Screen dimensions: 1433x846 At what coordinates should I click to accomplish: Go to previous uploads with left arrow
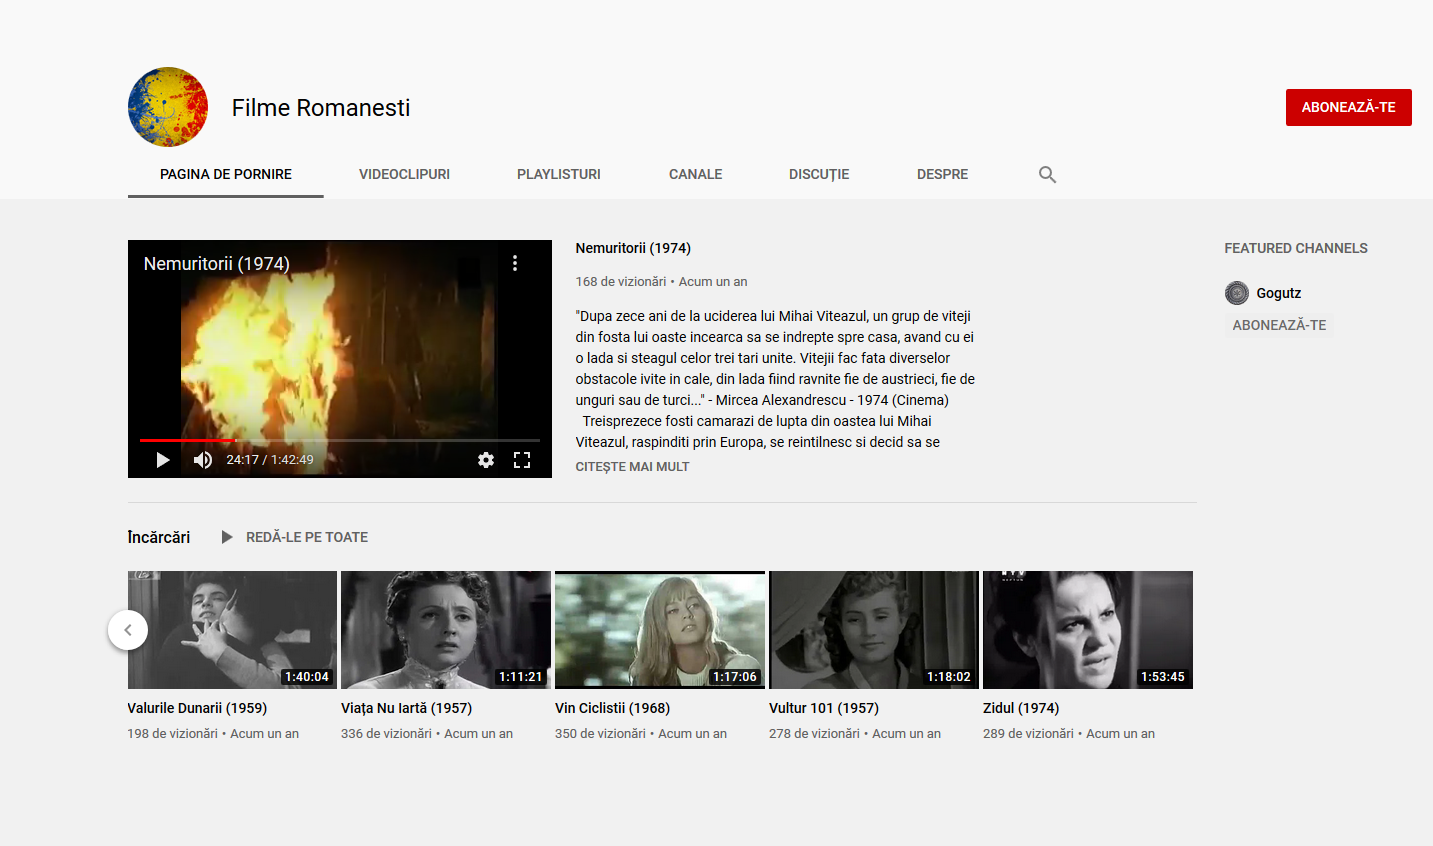(128, 630)
